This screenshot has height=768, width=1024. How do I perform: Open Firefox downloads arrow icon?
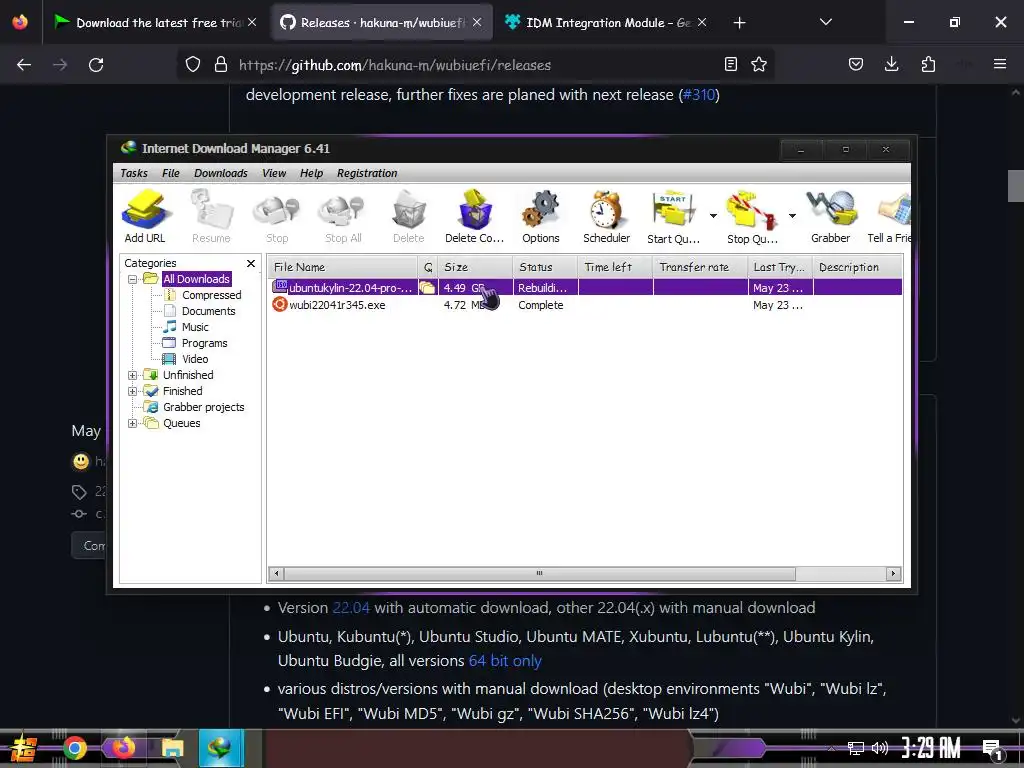[x=891, y=64]
